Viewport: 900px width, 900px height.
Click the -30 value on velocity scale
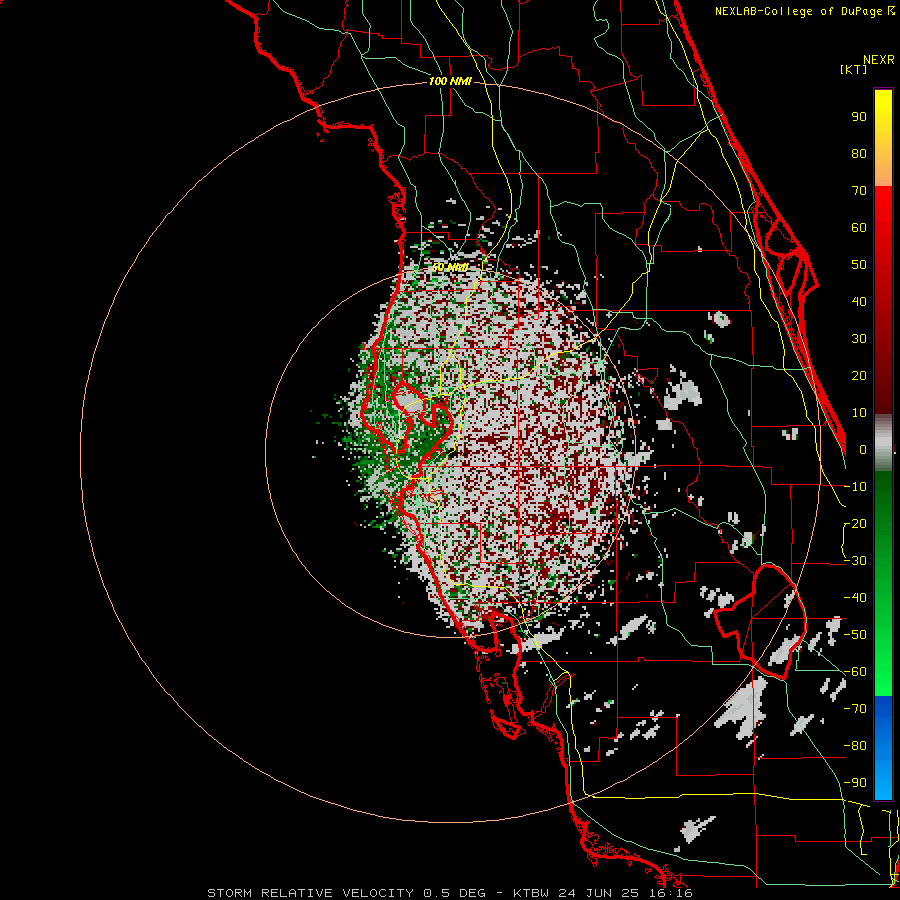pyautogui.click(x=855, y=561)
